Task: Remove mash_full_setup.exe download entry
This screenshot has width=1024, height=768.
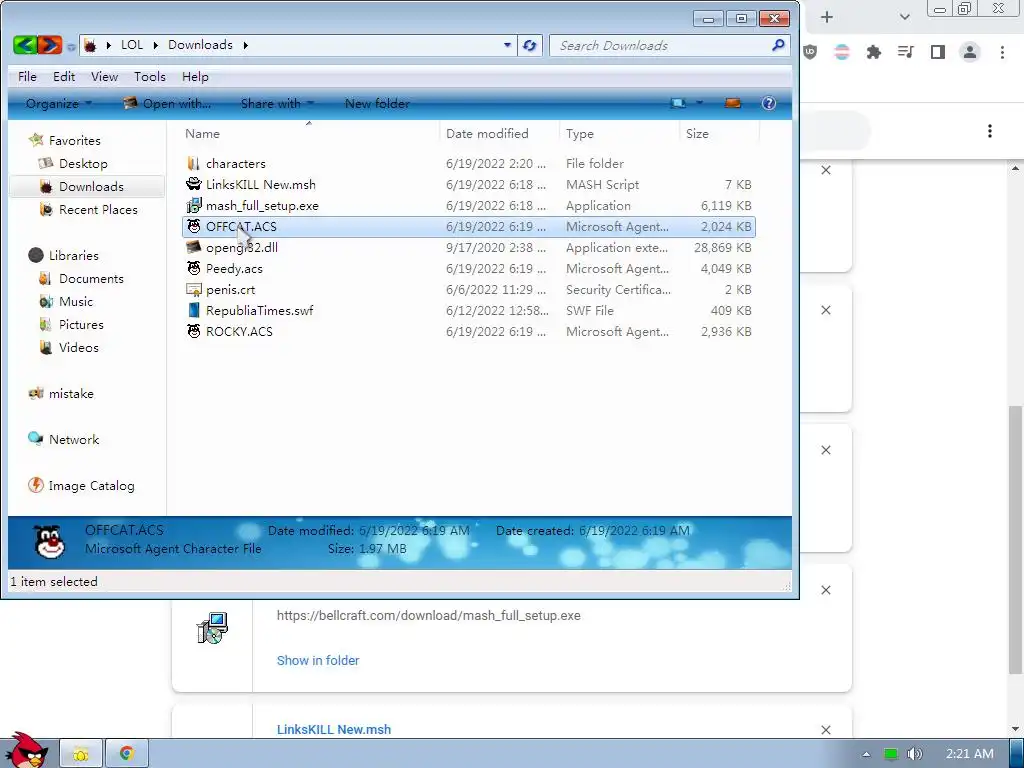Action: [826, 590]
